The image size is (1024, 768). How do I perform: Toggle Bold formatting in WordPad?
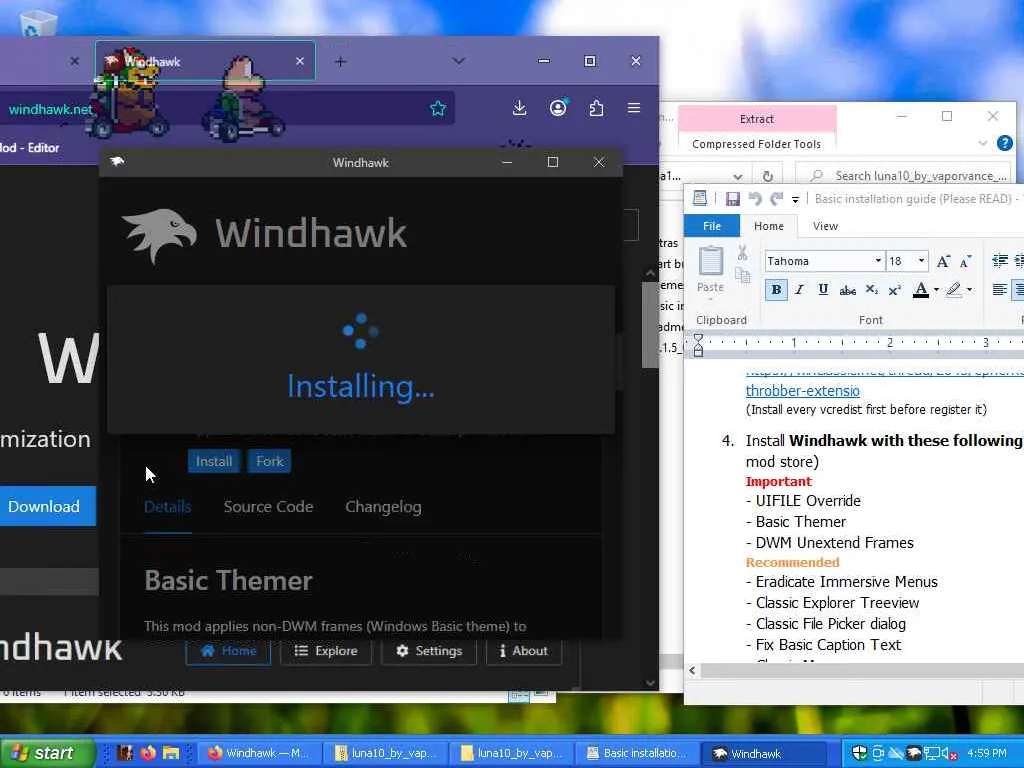point(776,290)
